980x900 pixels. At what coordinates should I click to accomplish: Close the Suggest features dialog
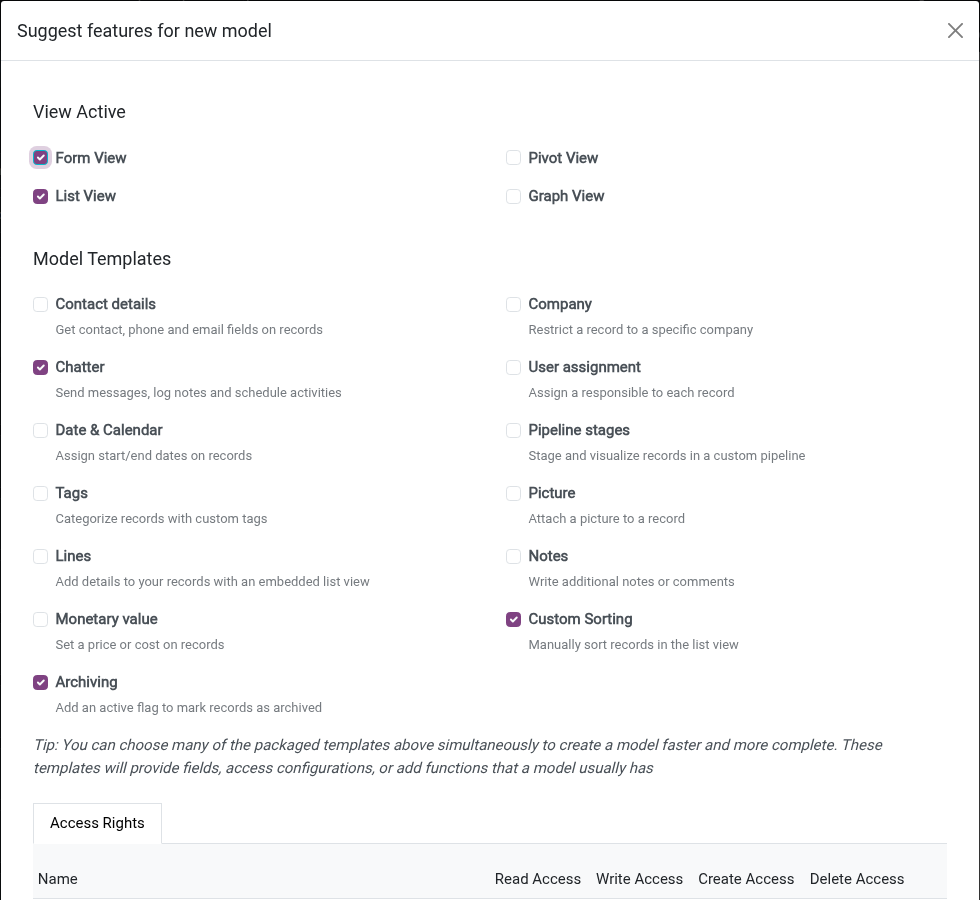click(954, 31)
